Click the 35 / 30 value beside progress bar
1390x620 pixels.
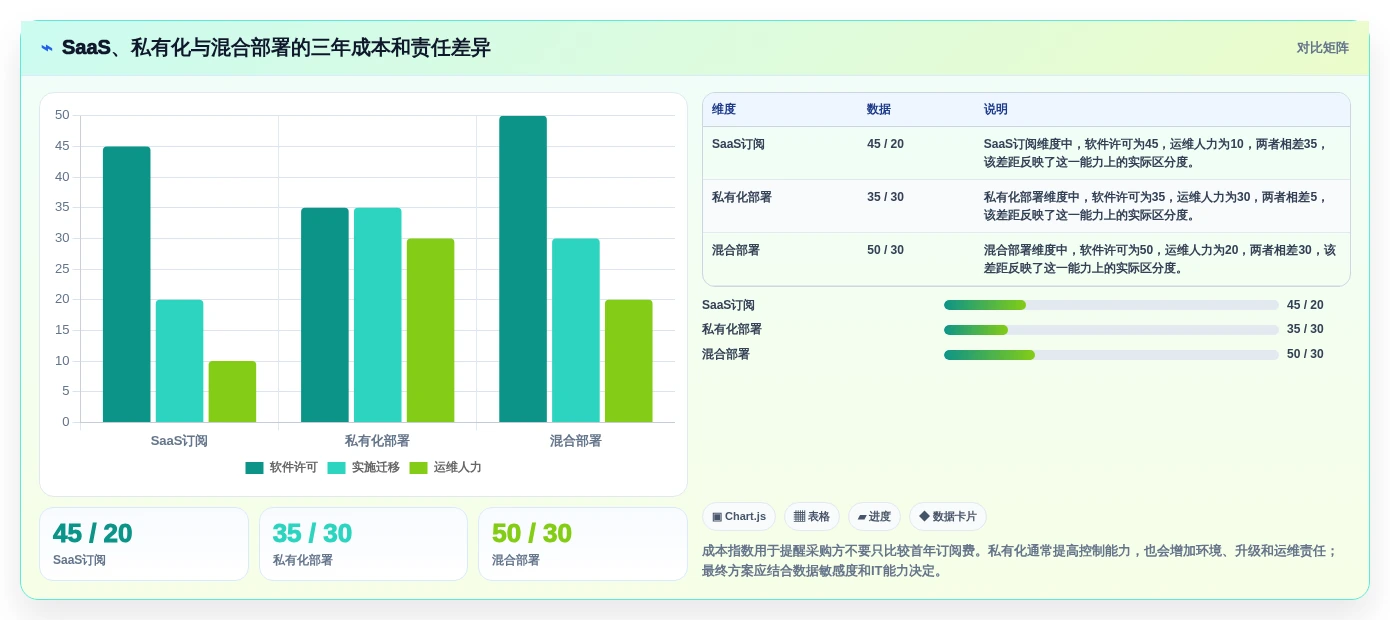point(1305,329)
